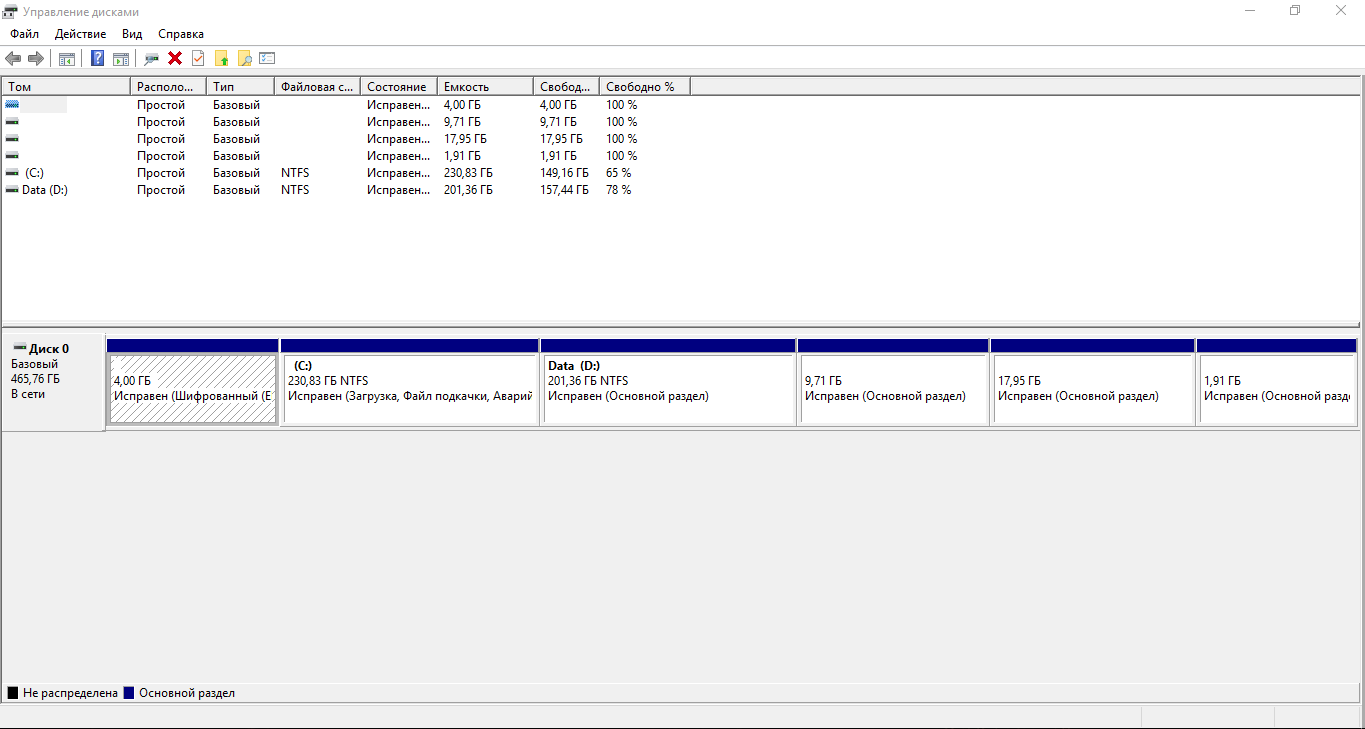Open the Файл menu
The image size is (1365, 729).
(24, 34)
